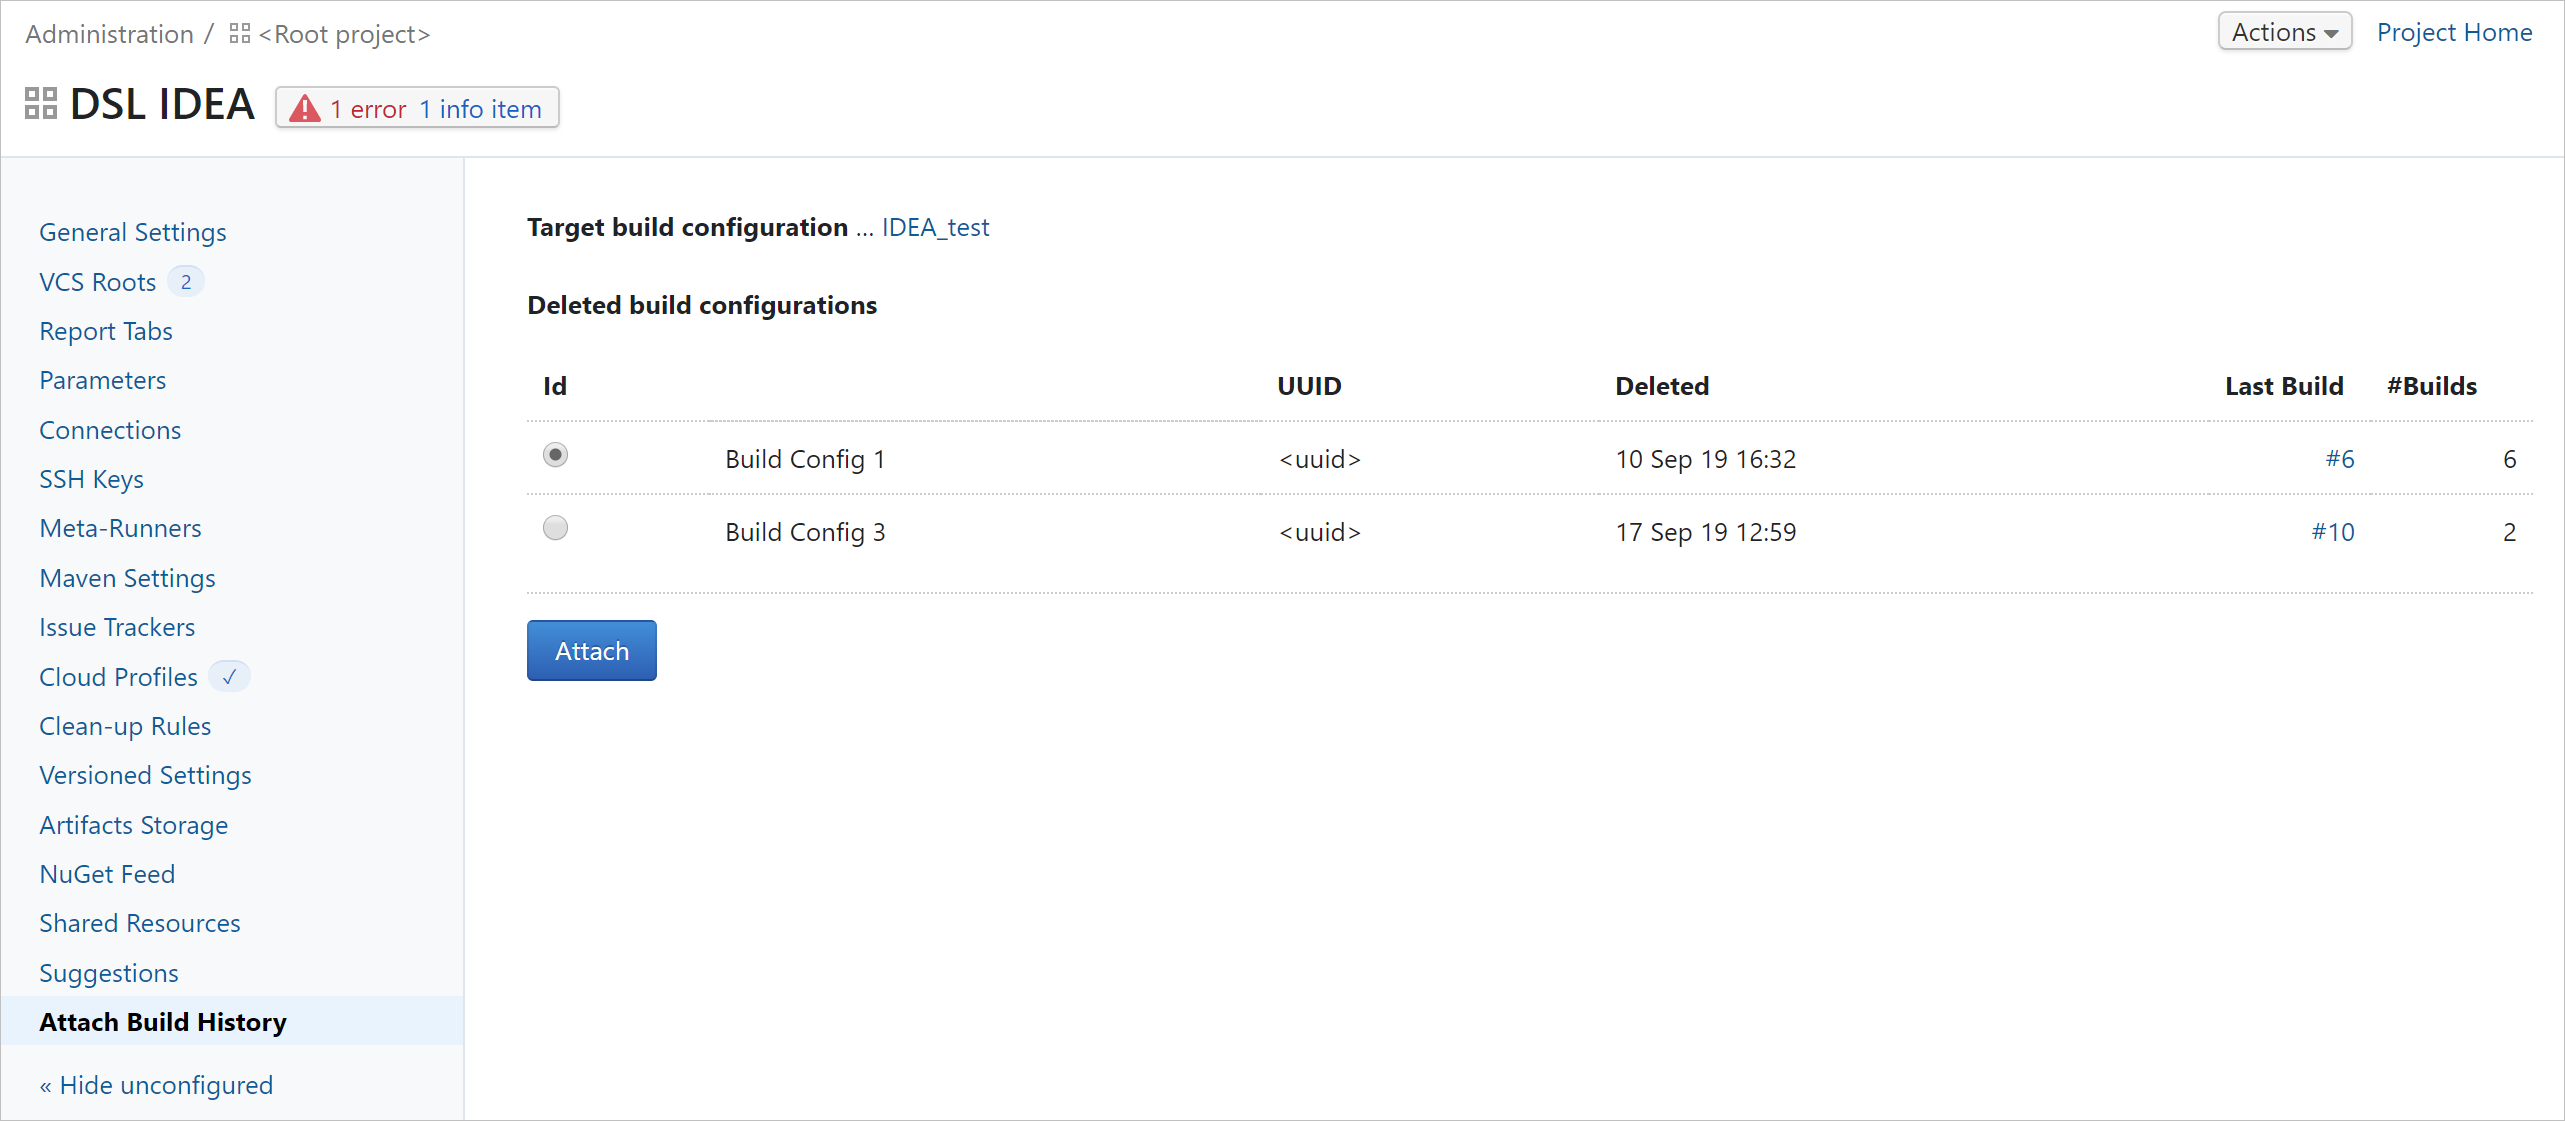The height and width of the screenshot is (1121, 2565).
Task: Open Versioned Settings section
Action: click(146, 772)
